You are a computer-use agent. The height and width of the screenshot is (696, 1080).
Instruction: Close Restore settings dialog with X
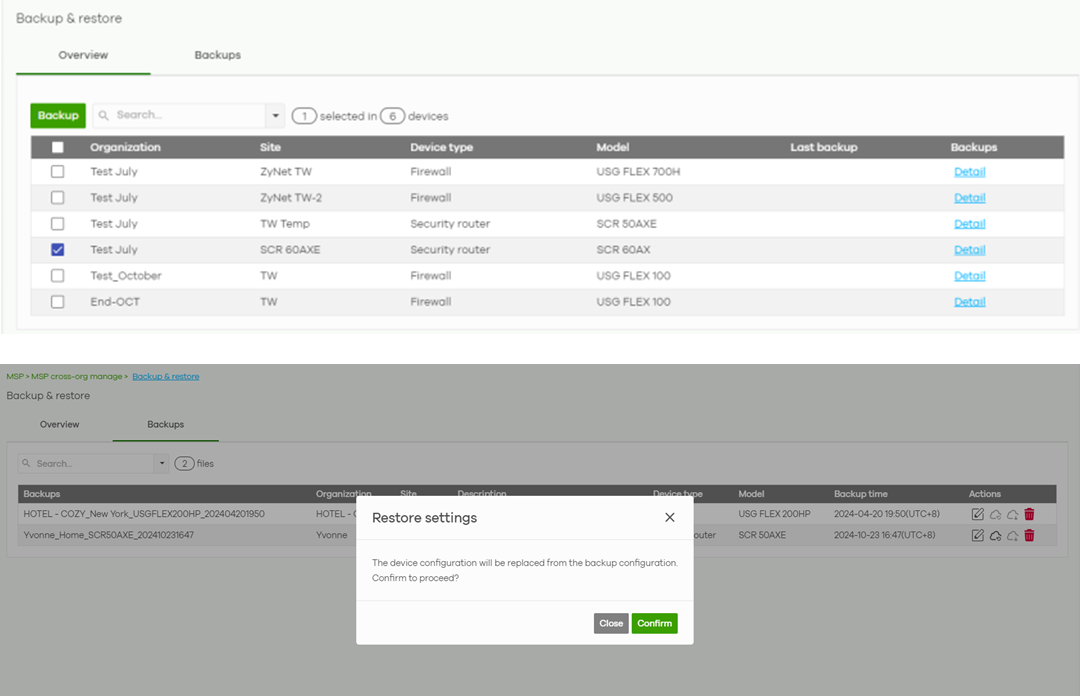[x=669, y=518]
